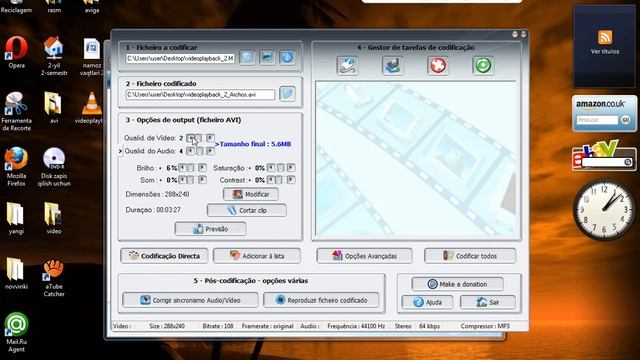Click the source file path field
This screenshot has height=360, width=640.
click(x=180, y=58)
